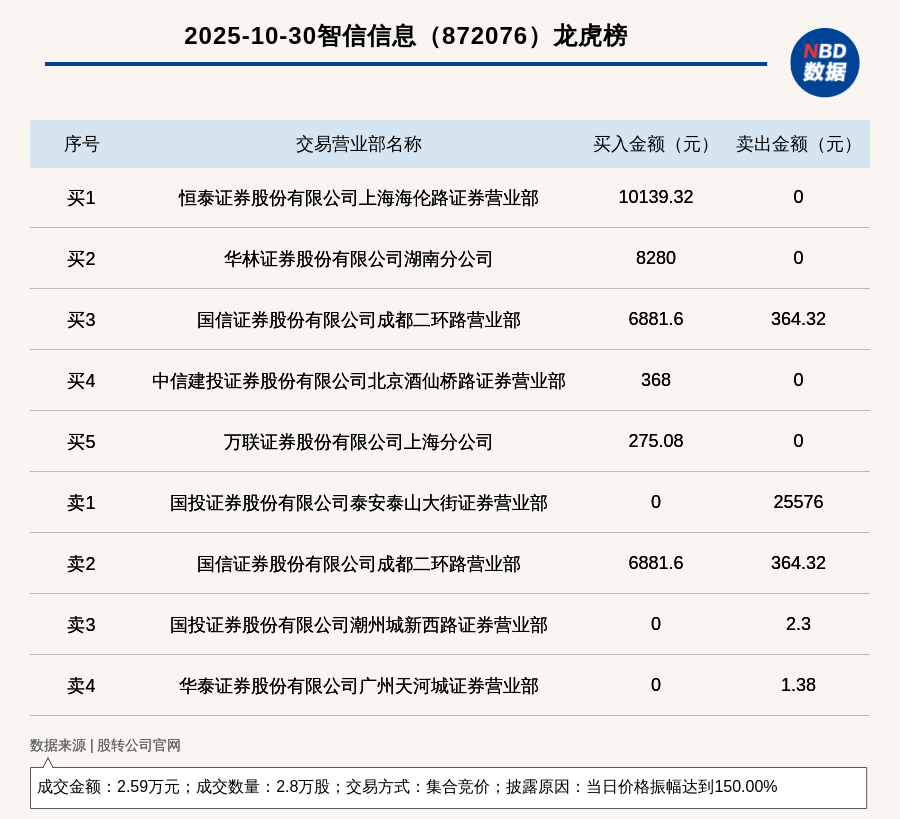This screenshot has height=819, width=900.
Task: Select the 序号 column header
Action: [x=81, y=144]
